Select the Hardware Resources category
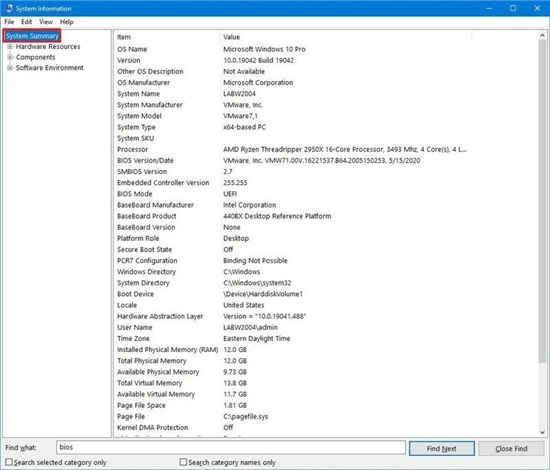The height and width of the screenshot is (470, 550). (48, 46)
